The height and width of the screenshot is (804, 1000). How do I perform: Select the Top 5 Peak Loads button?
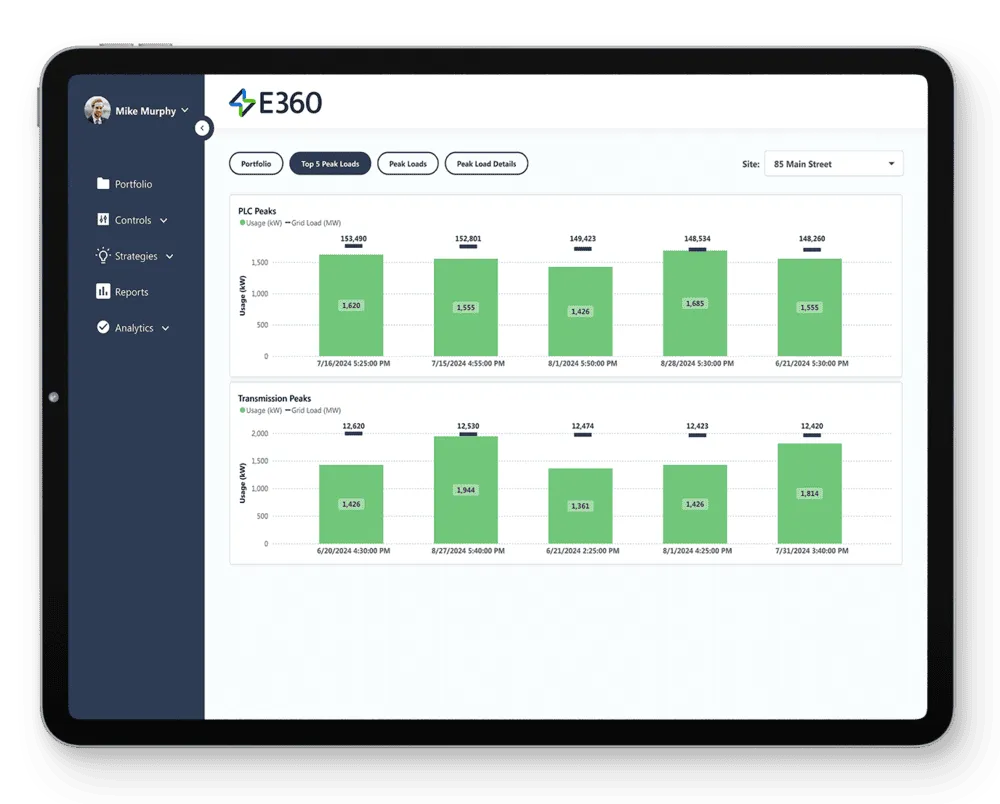[x=330, y=163]
